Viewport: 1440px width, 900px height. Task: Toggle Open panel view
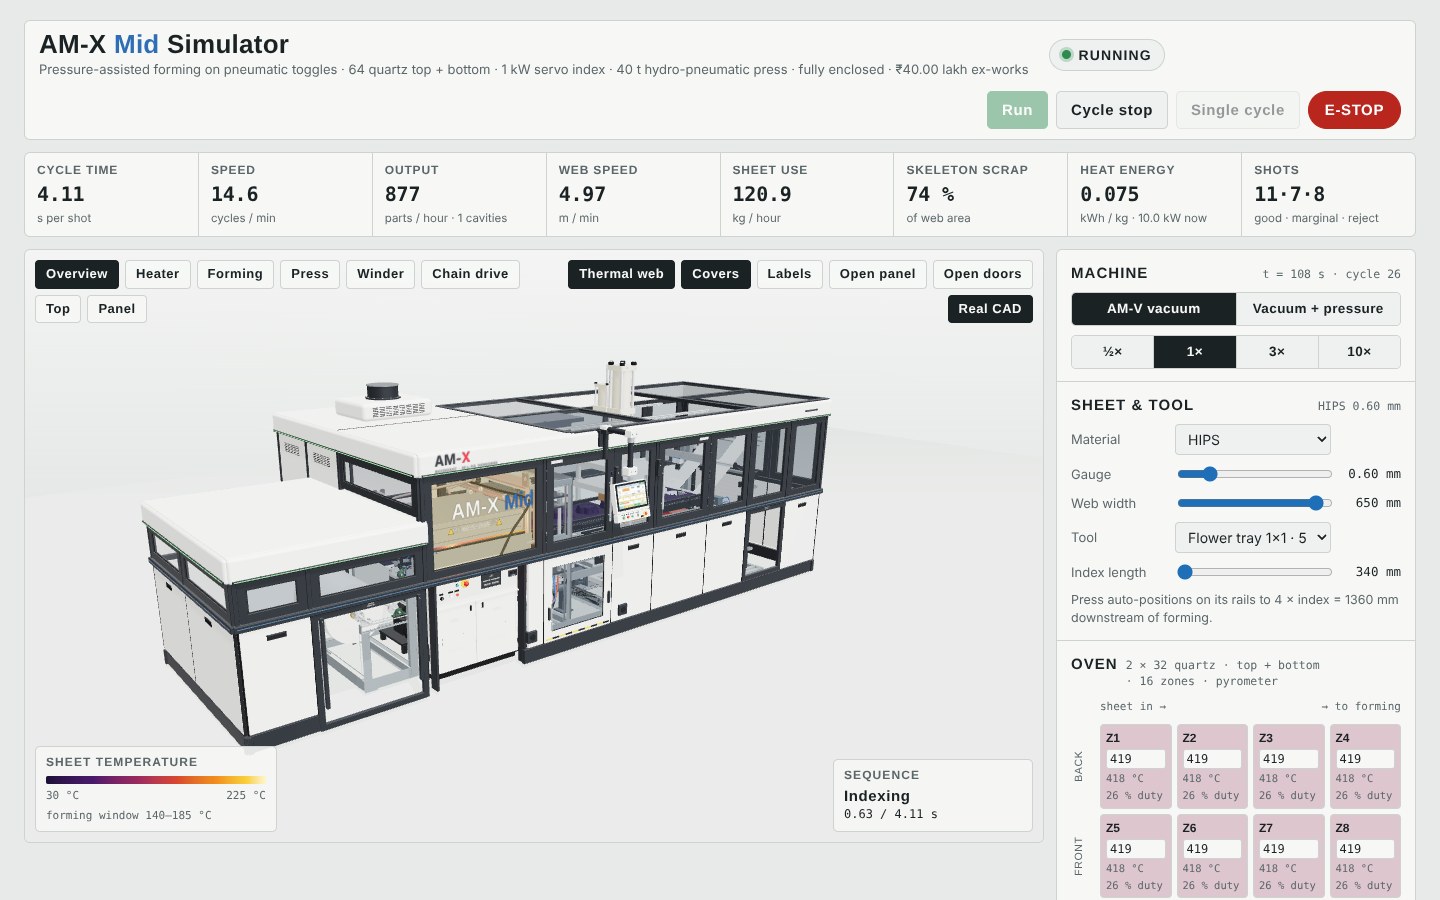click(x=878, y=274)
